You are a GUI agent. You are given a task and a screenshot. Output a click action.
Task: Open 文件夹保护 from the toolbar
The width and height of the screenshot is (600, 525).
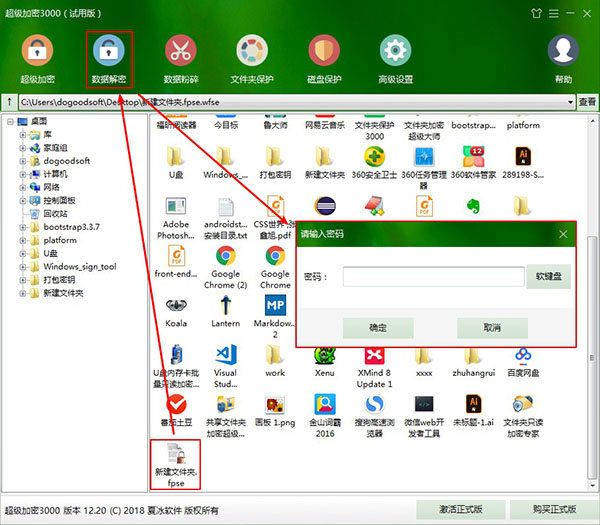click(x=253, y=52)
